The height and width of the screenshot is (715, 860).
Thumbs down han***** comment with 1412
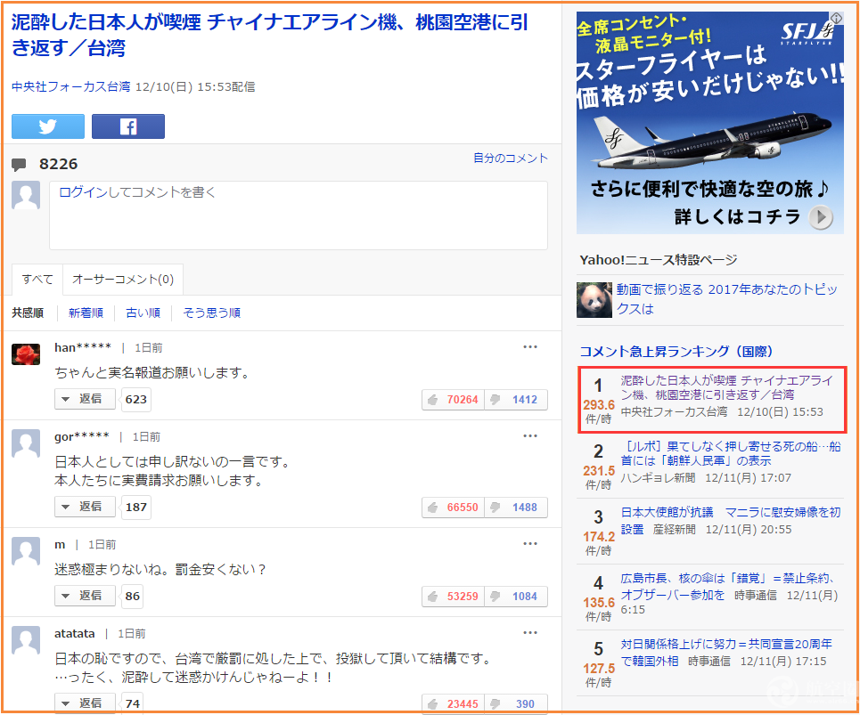coord(516,399)
